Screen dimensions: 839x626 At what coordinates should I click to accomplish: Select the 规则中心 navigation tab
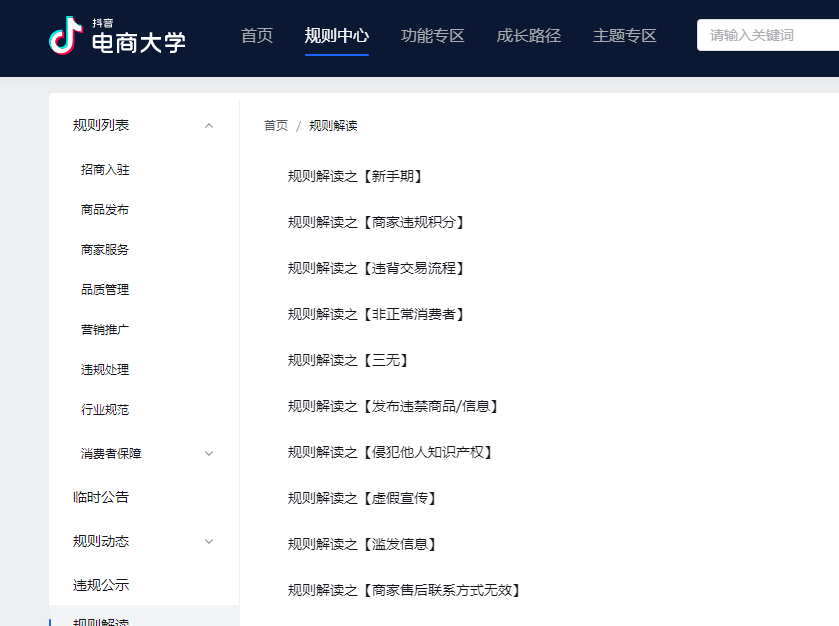point(337,36)
